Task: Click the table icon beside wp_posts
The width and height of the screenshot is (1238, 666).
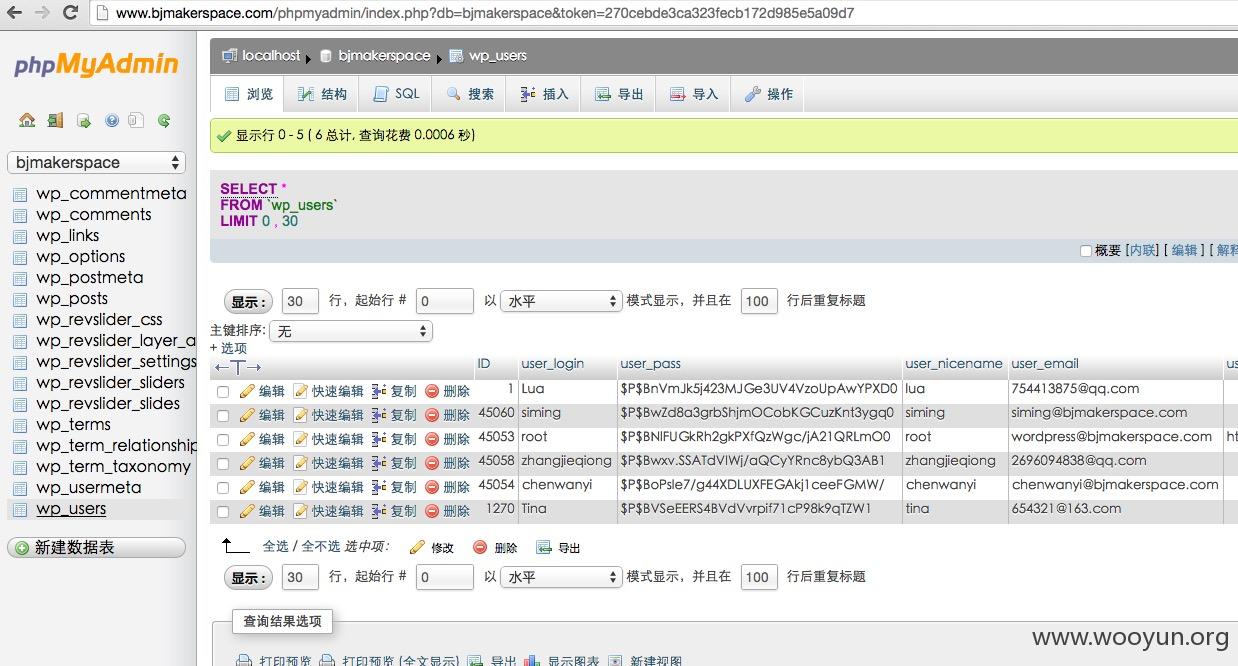Action: [20, 299]
